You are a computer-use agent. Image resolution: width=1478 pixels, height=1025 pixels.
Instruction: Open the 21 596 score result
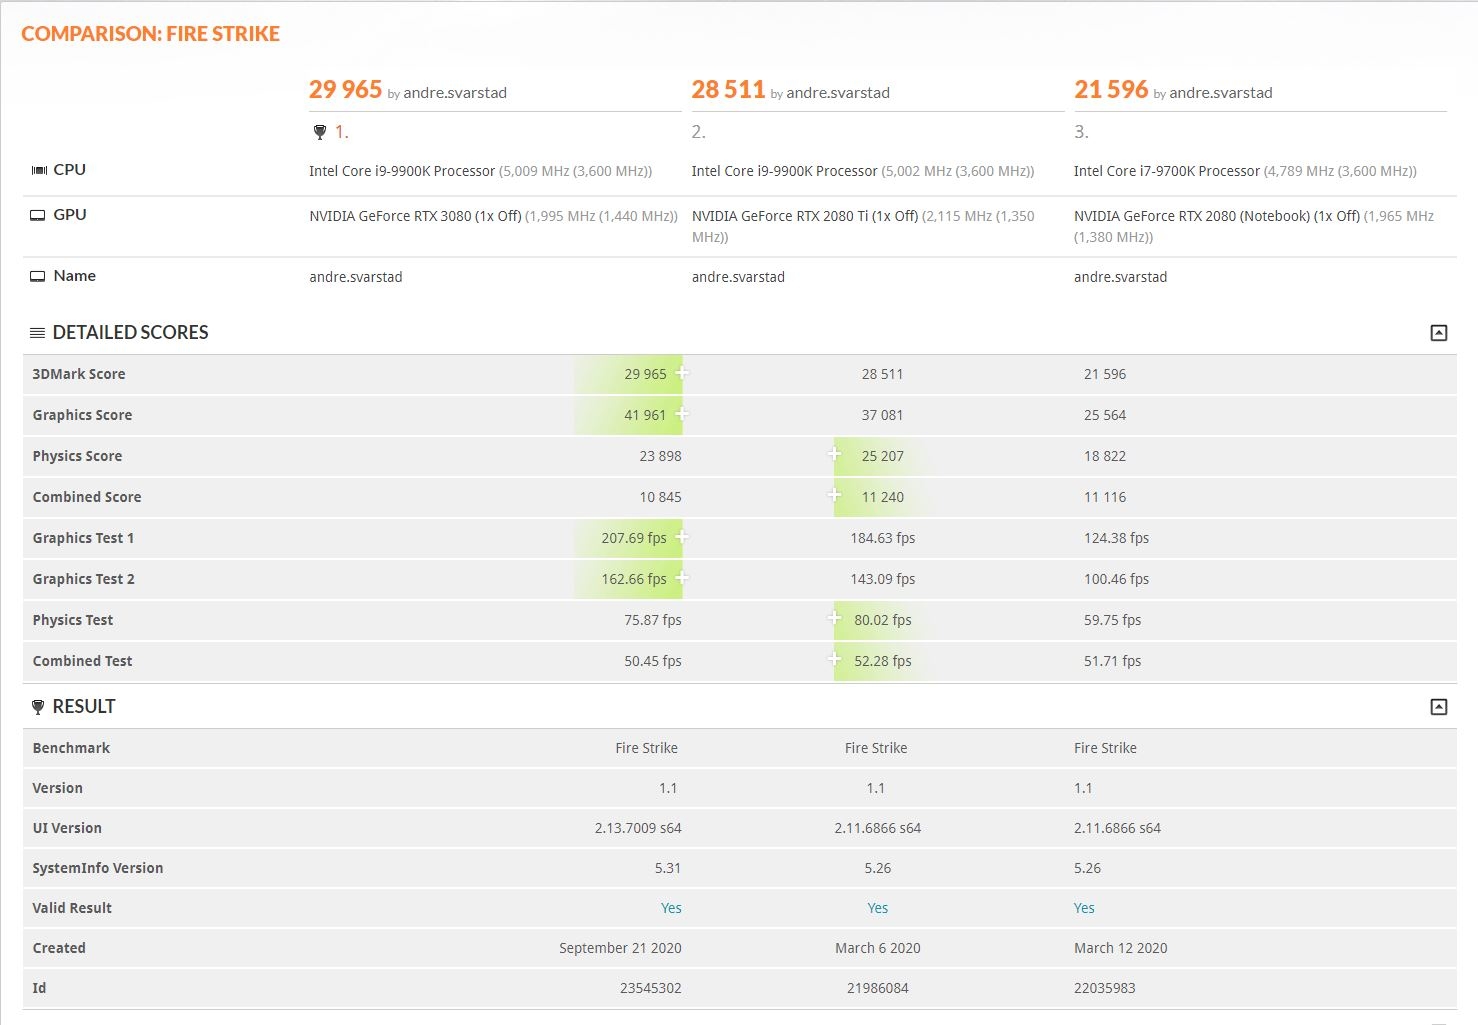(x=1111, y=89)
